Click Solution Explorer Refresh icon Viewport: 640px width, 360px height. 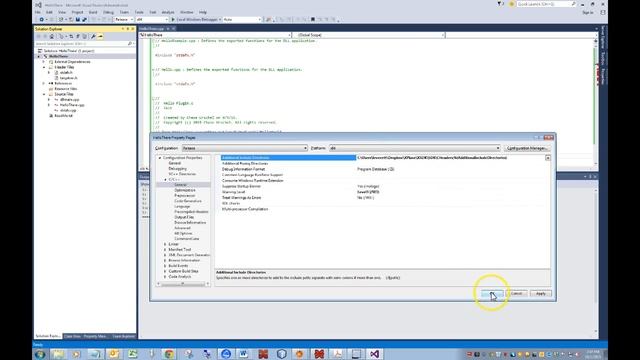[x=71, y=36]
